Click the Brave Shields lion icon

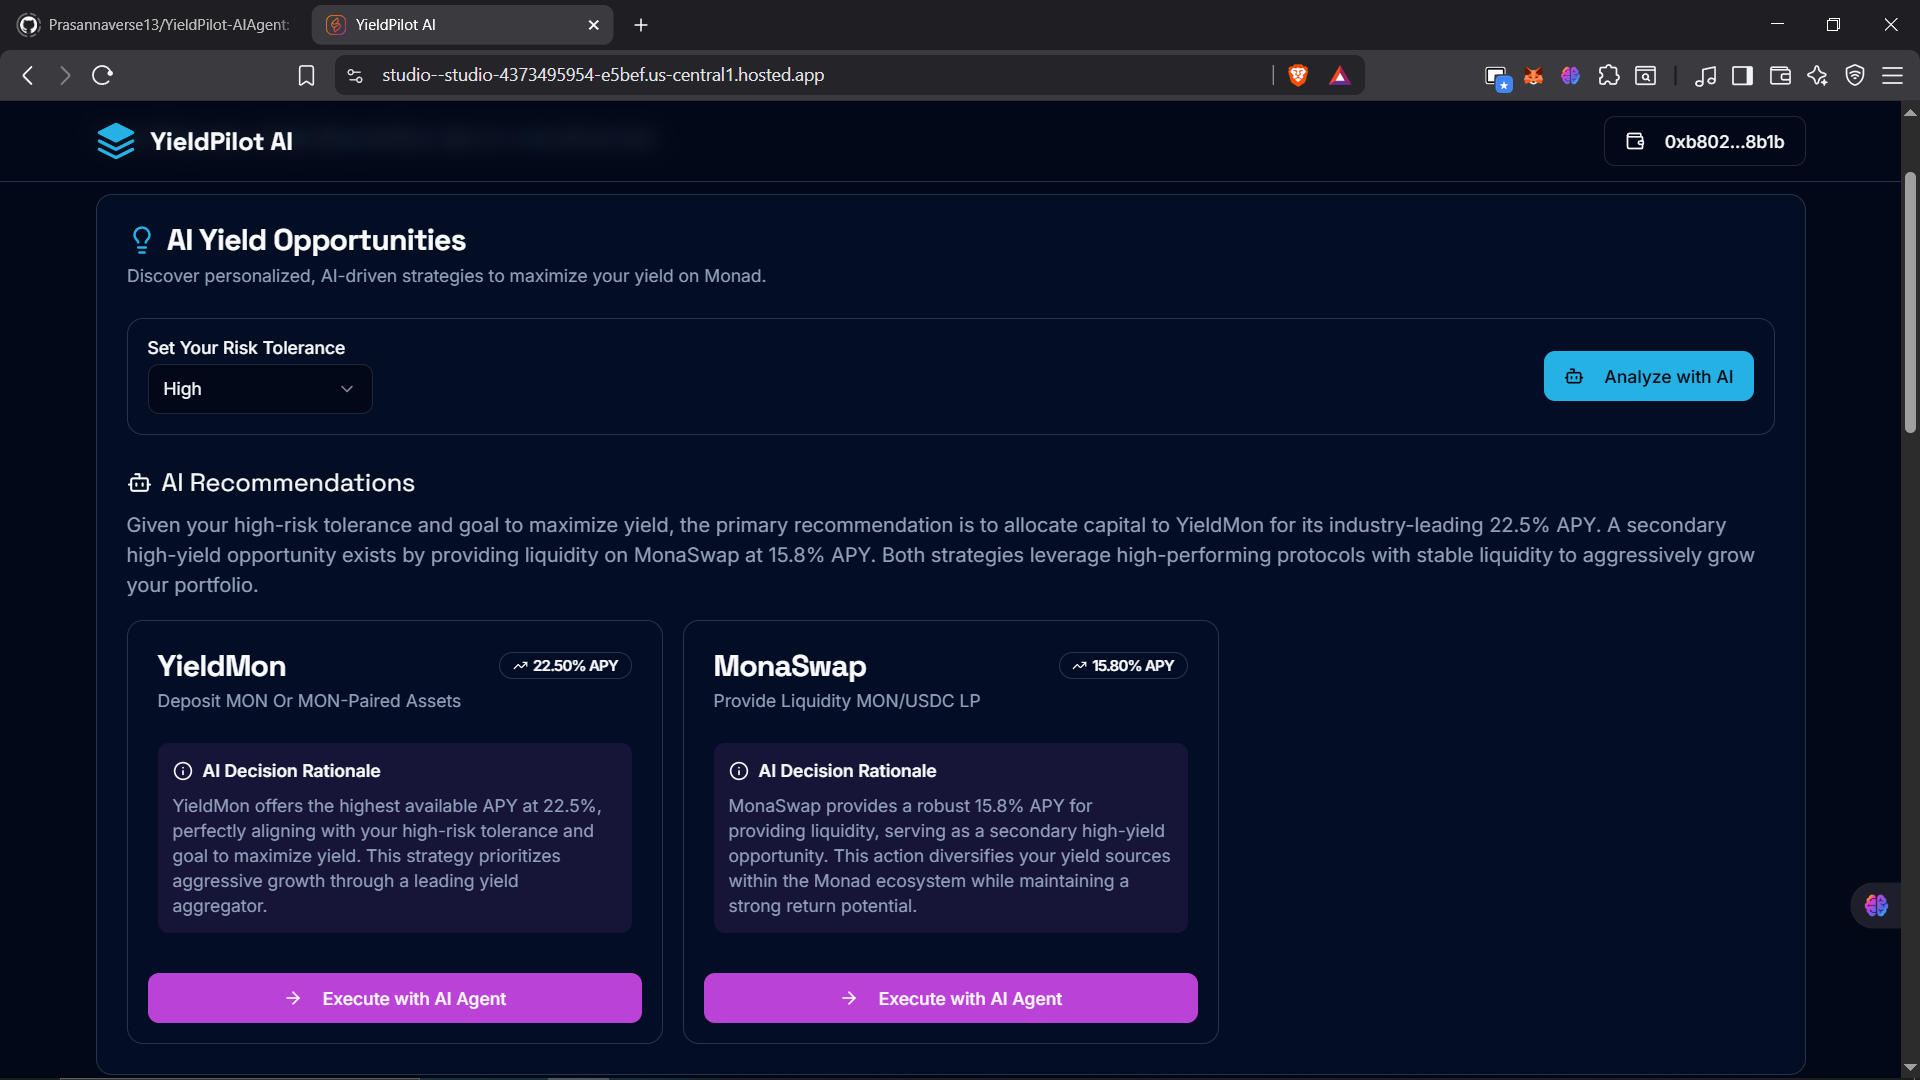coord(1298,75)
